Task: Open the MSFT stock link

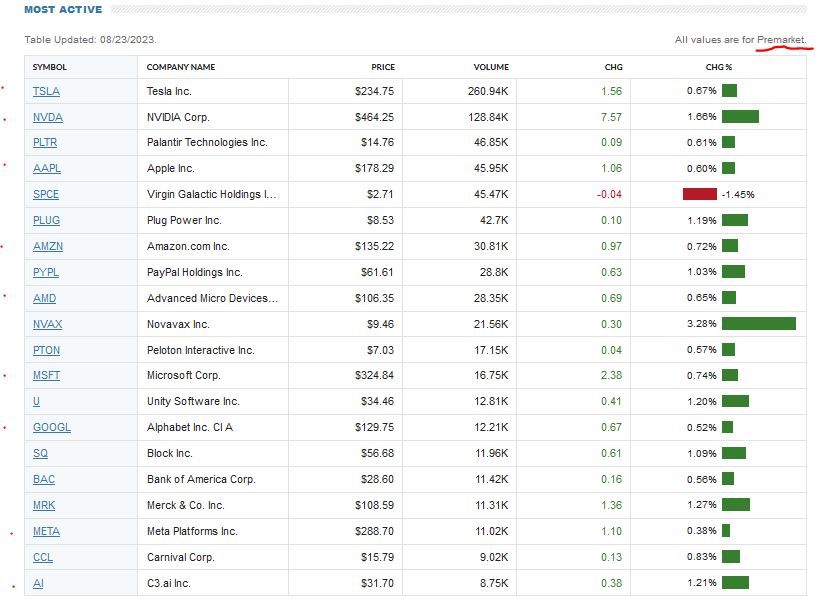Action: click(46, 376)
